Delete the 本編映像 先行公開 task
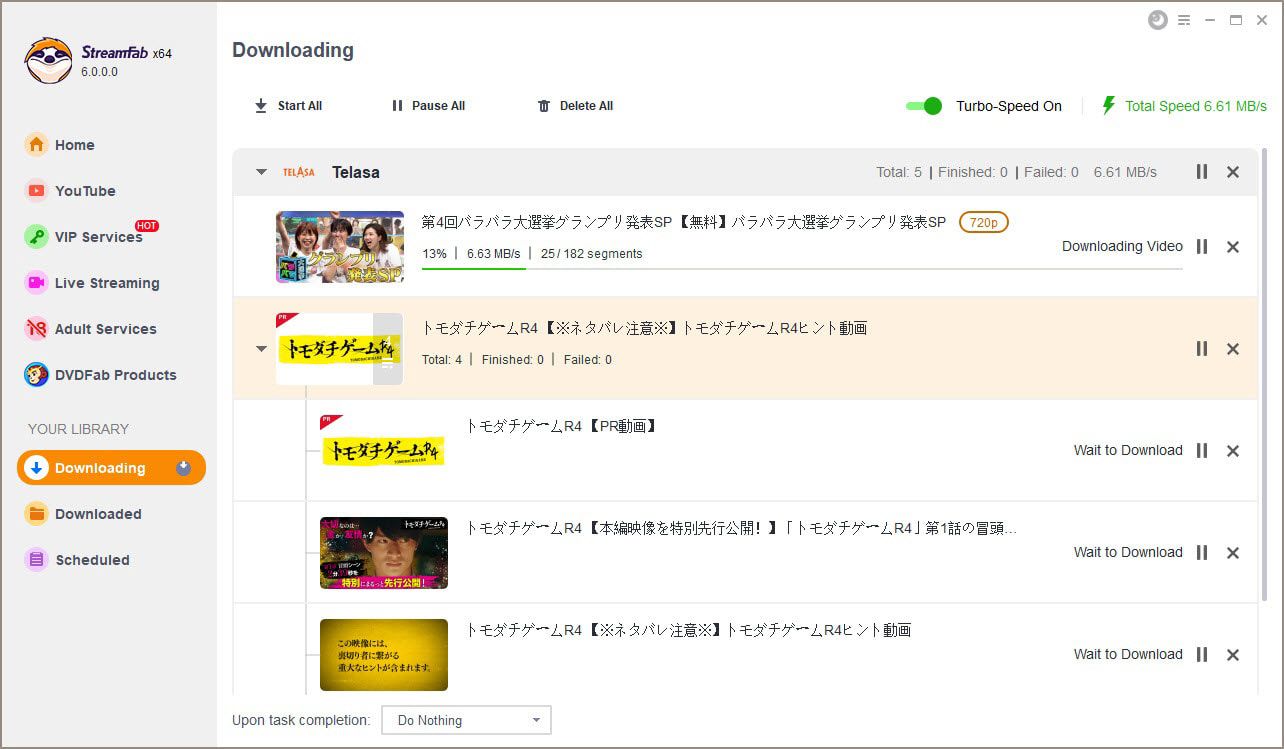 (1233, 553)
